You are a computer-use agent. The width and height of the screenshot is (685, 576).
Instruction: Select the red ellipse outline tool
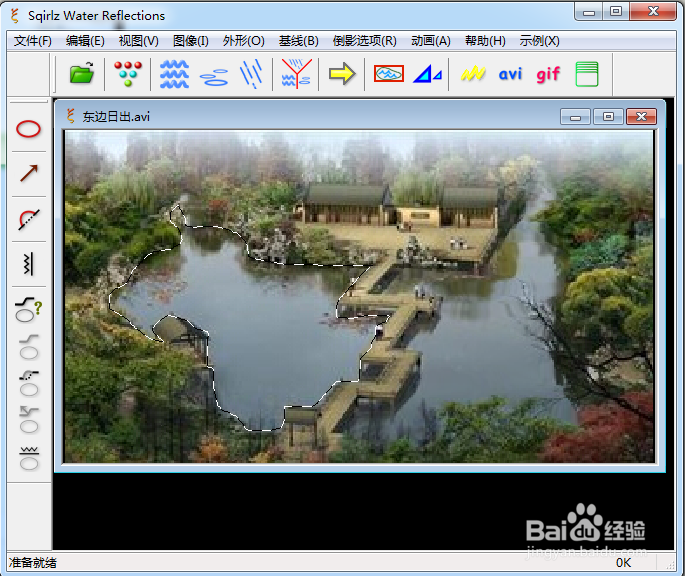[28, 129]
